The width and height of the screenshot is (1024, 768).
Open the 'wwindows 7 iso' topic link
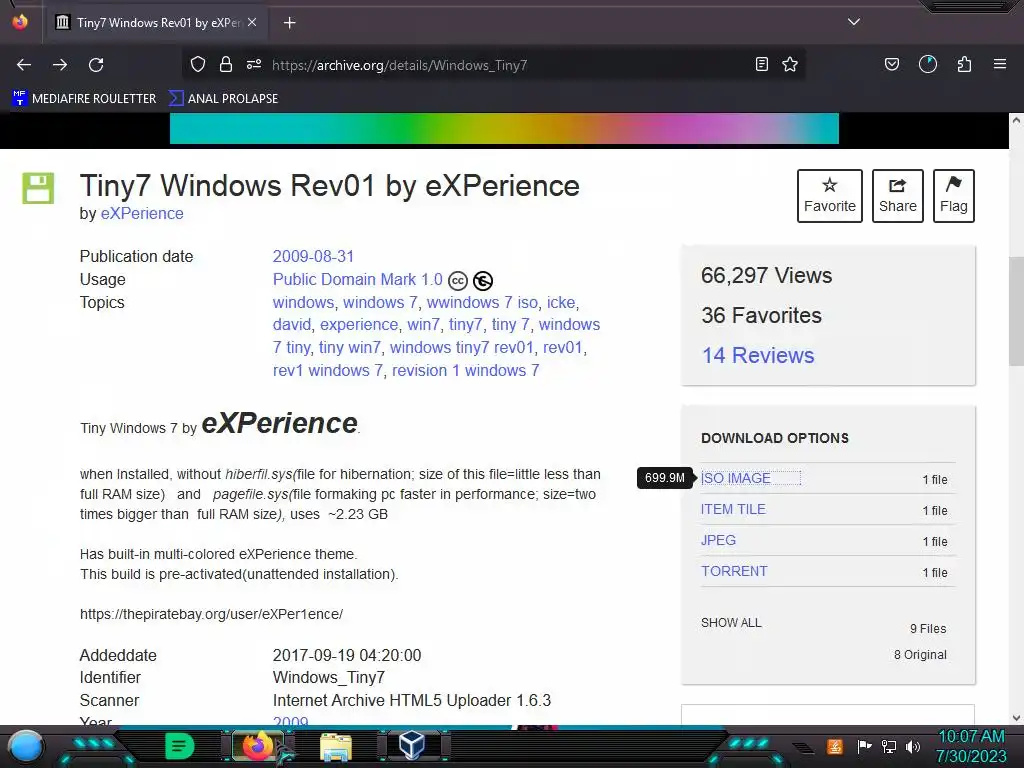482,302
